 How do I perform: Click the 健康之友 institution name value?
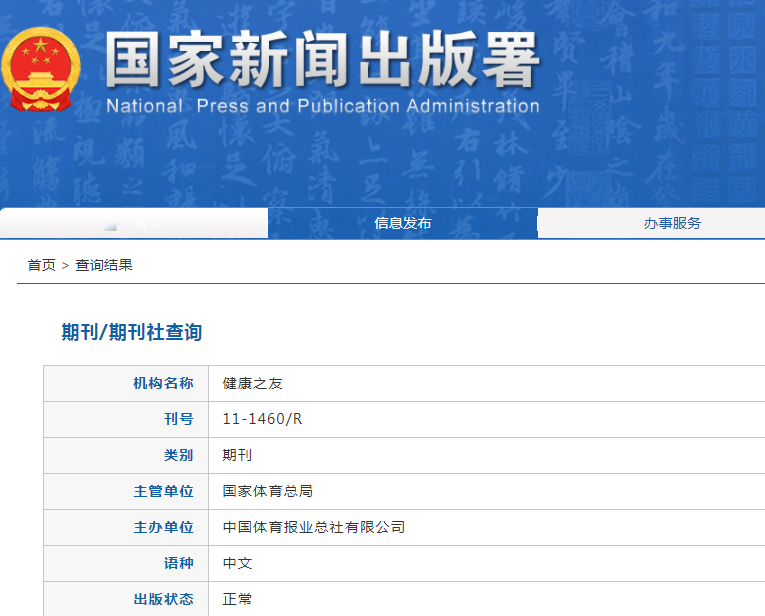(x=253, y=383)
